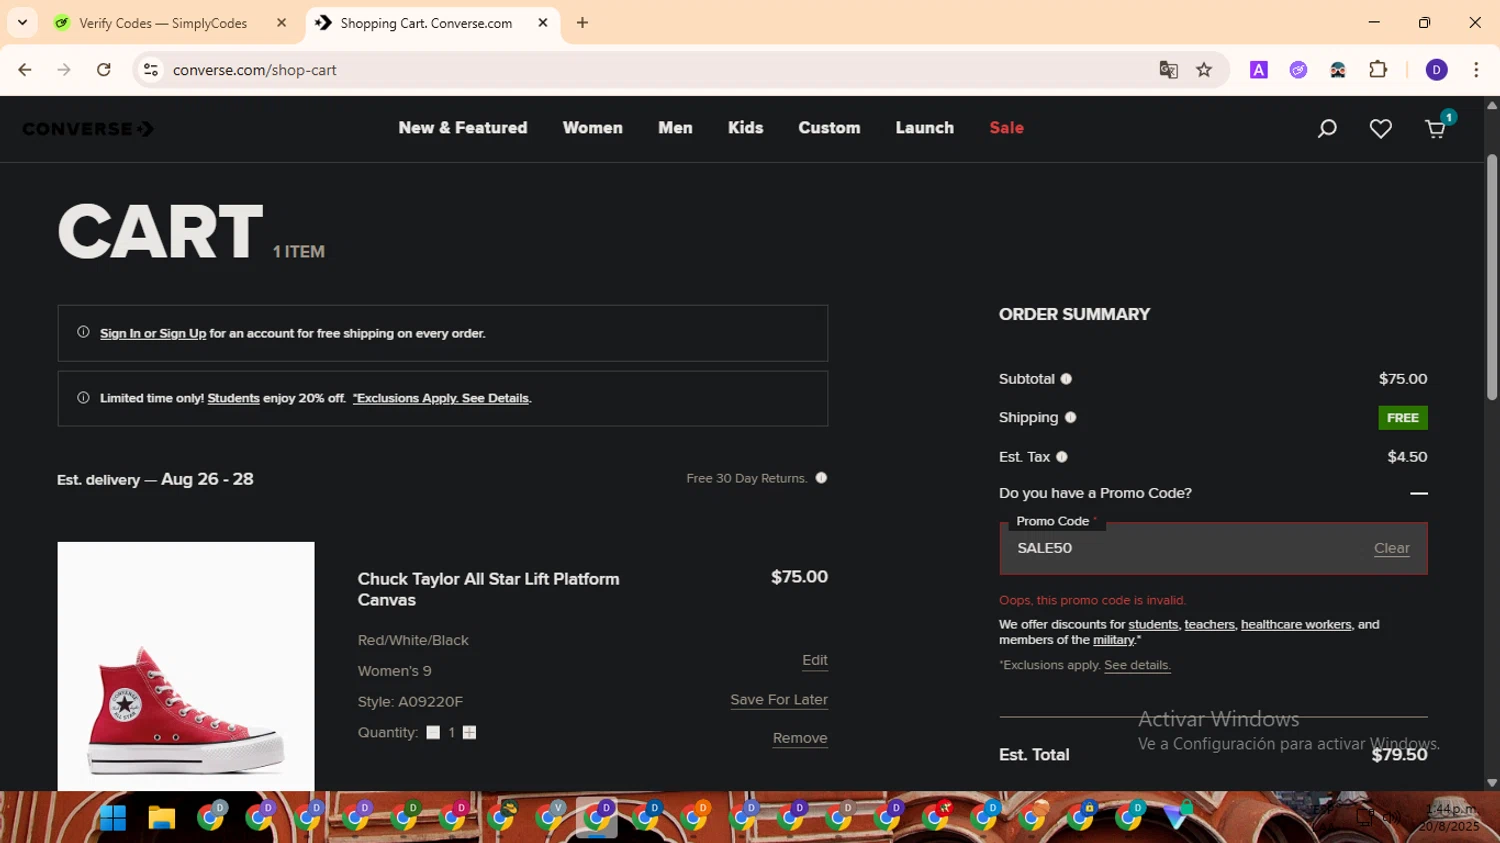Click Edit for the Chuck Taylor item
Viewport: 1500px width, 843px height.
(x=815, y=661)
